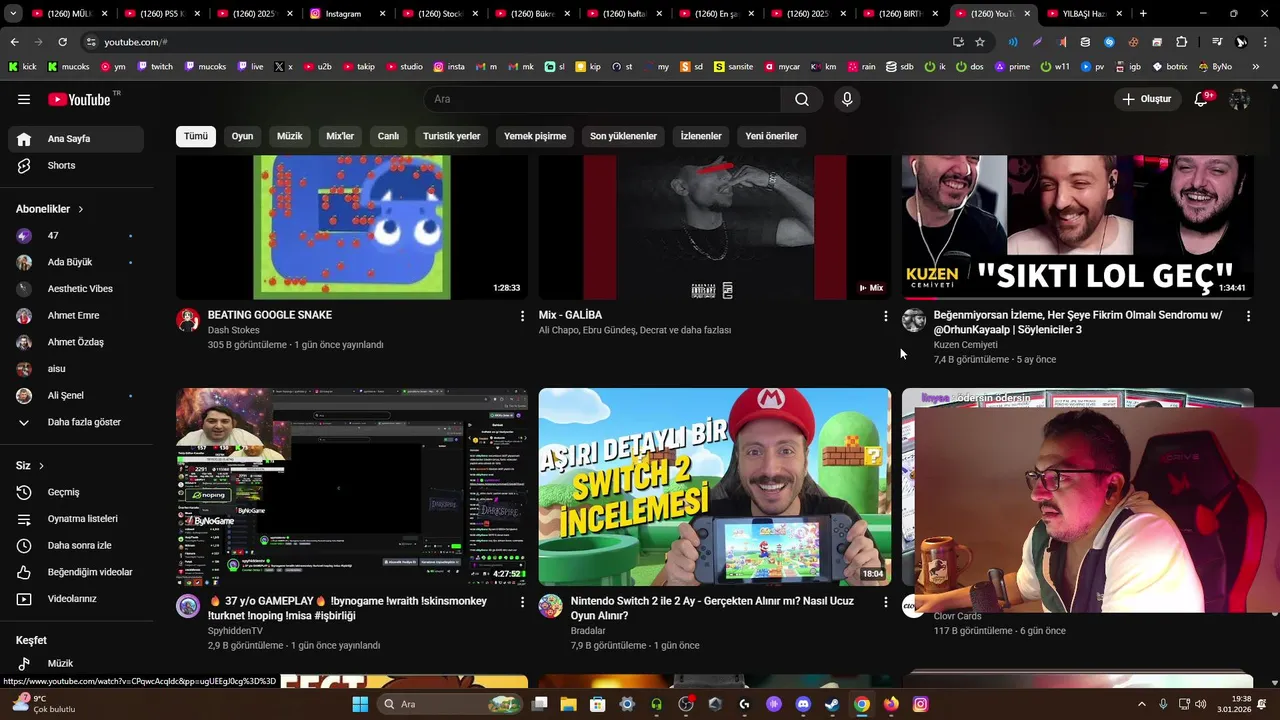Open the Kuzen Cemiyeti channel avatar
The width and height of the screenshot is (1280, 720).
[x=914, y=320]
